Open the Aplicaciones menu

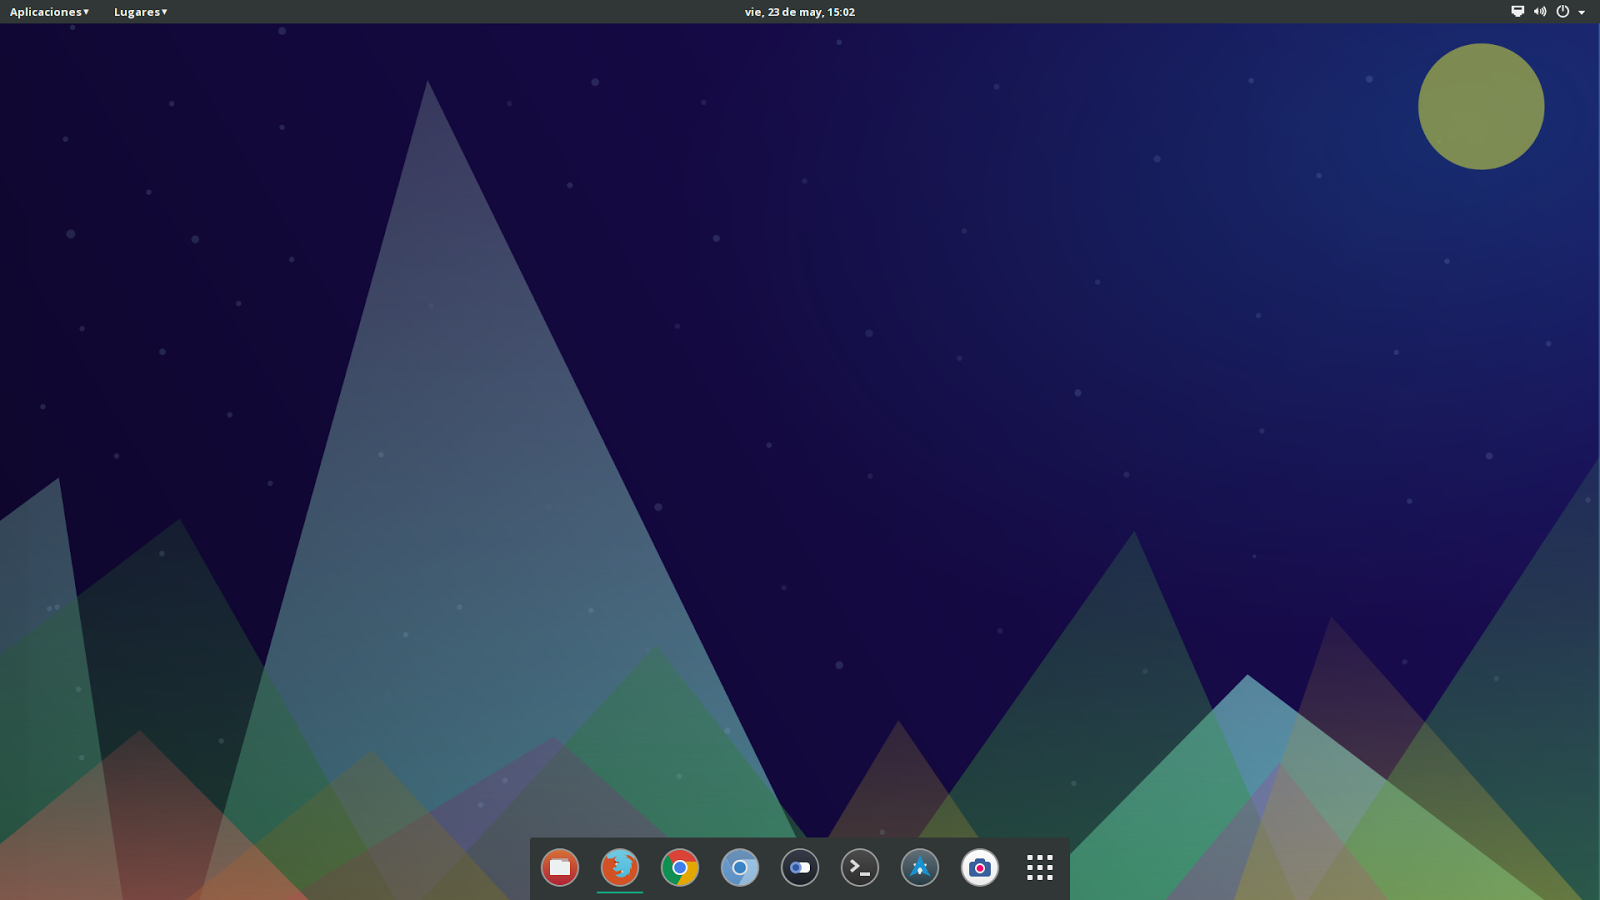(x=45, y=12)
